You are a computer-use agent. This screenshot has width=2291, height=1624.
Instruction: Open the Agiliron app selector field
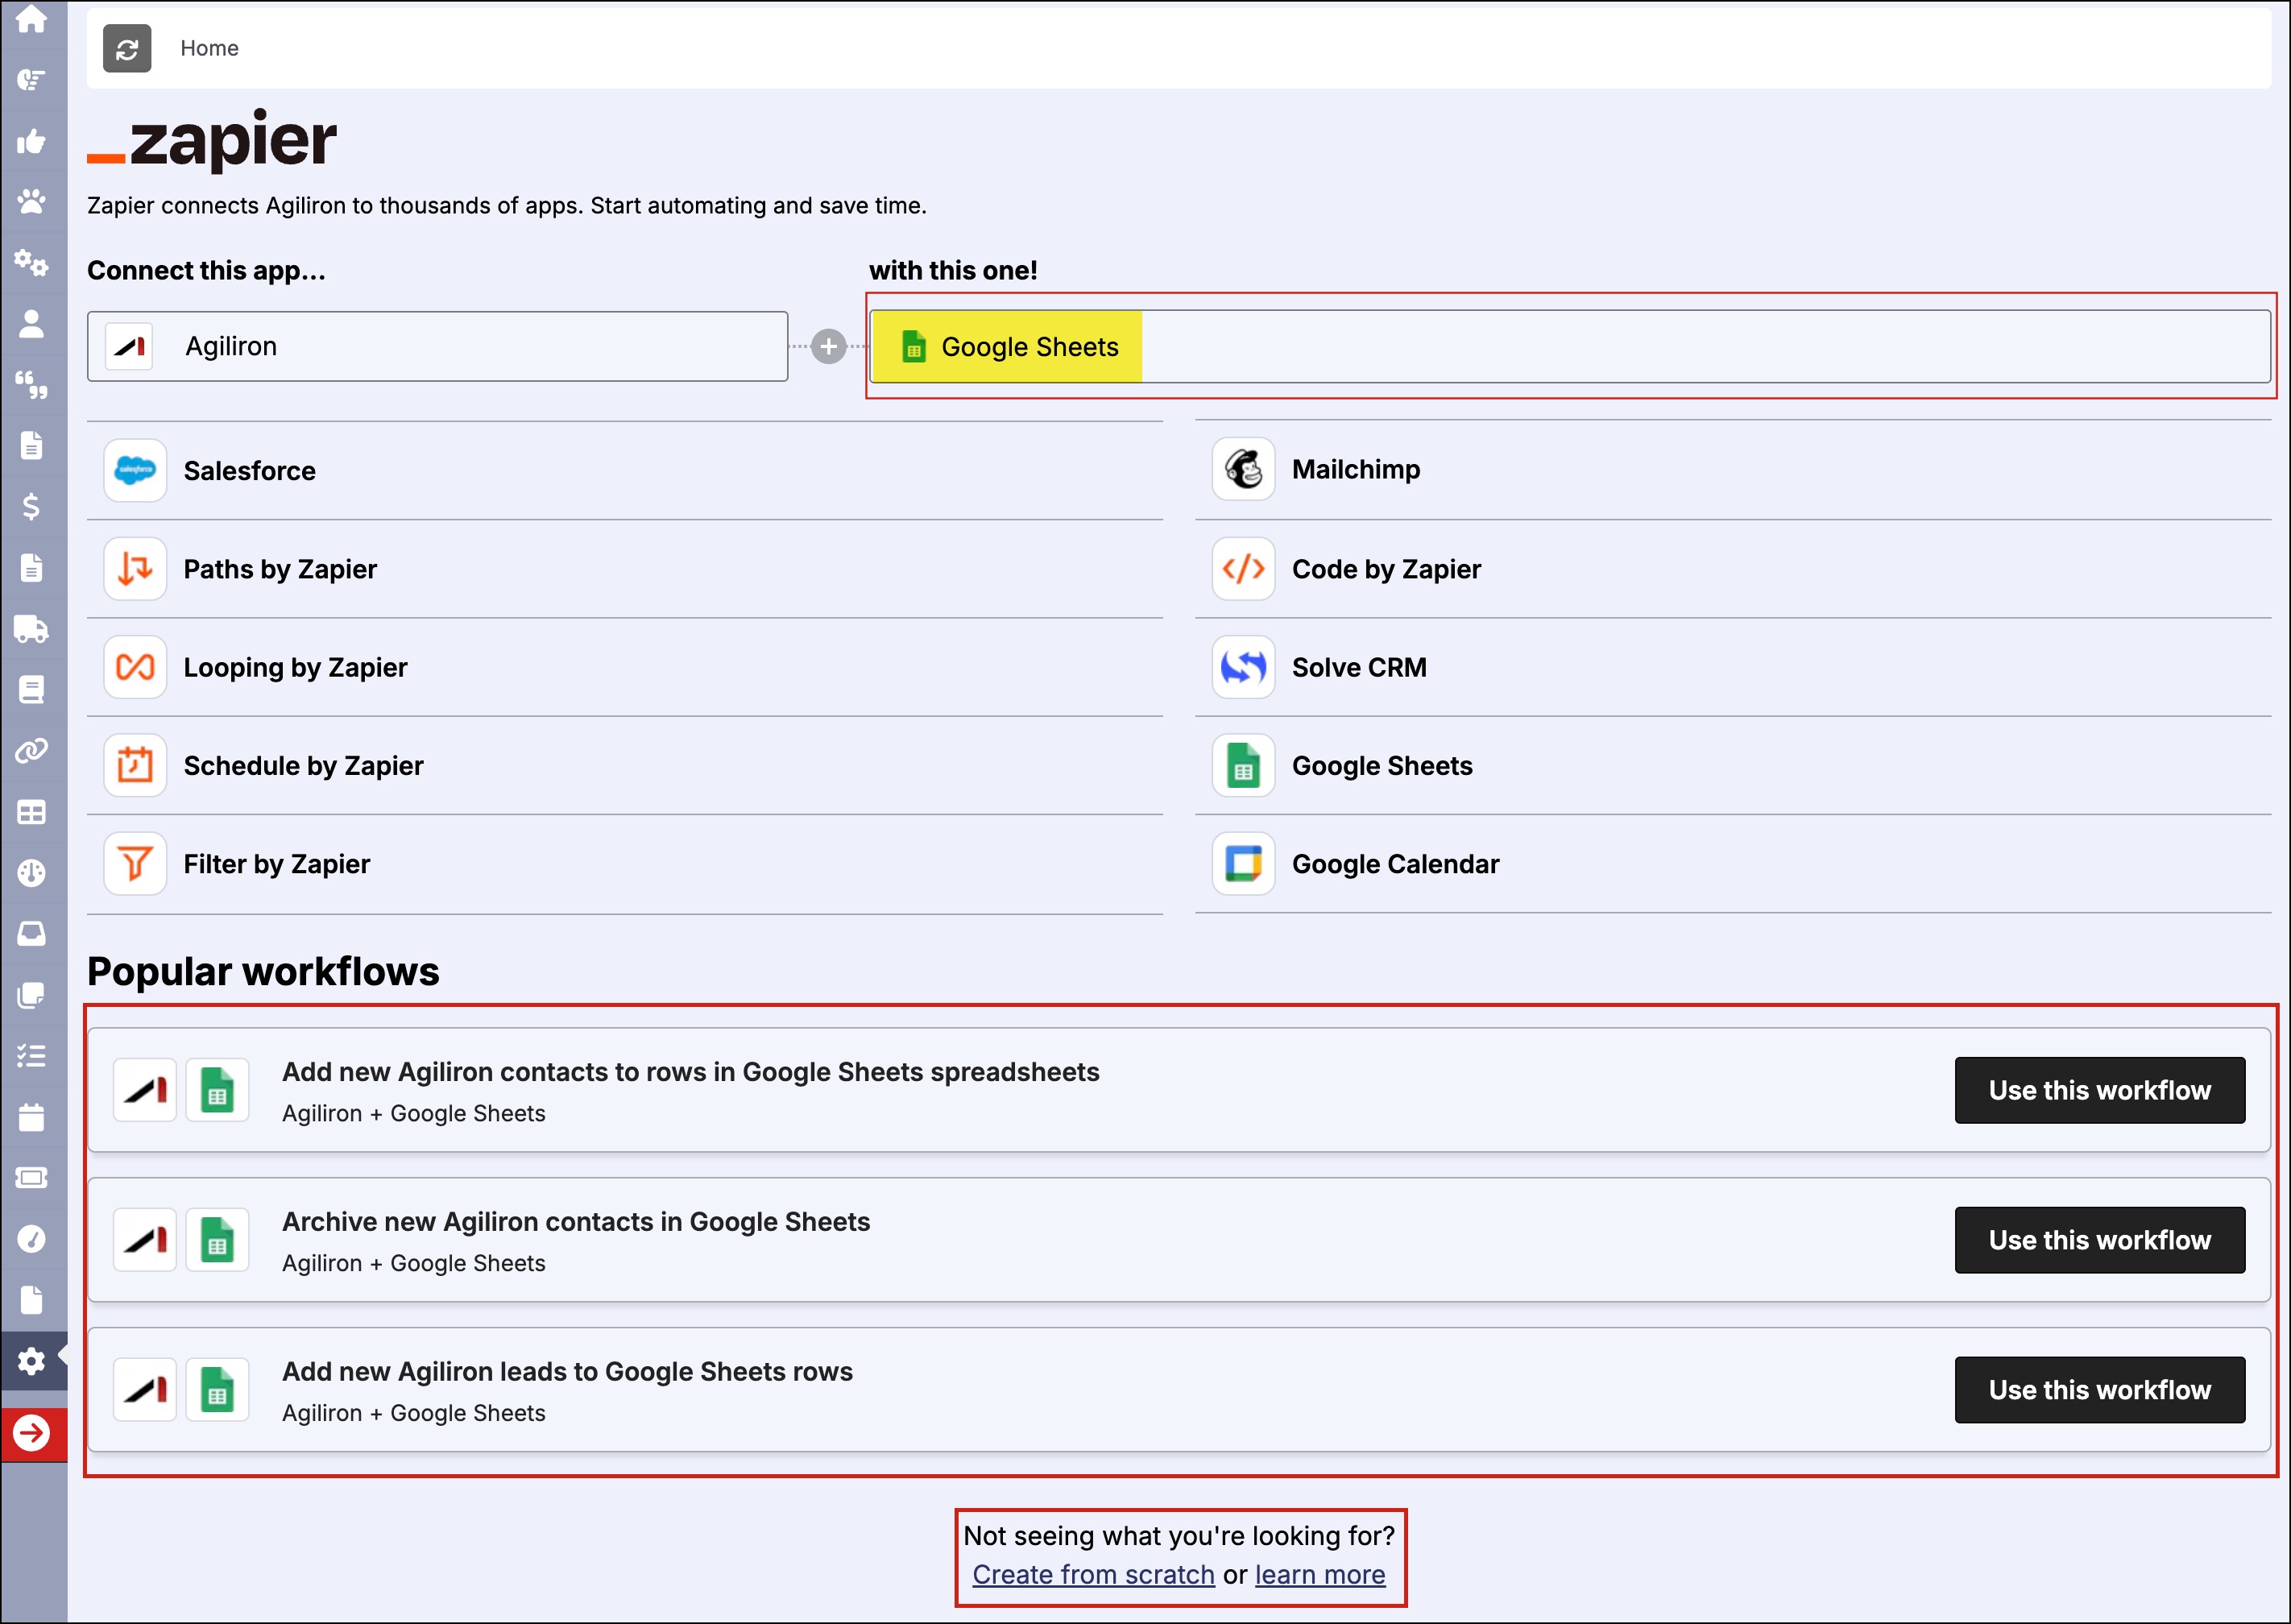[437, 346]
